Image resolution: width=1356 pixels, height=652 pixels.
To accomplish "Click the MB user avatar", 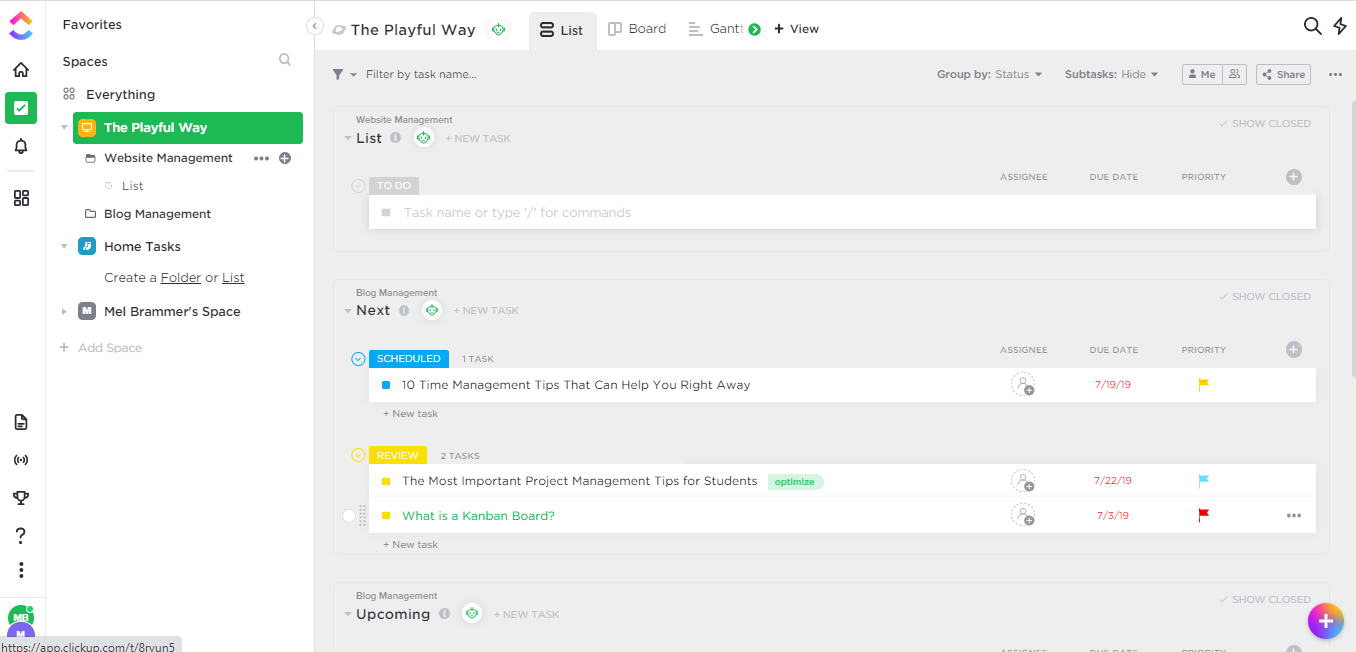I will coord(21,617).
